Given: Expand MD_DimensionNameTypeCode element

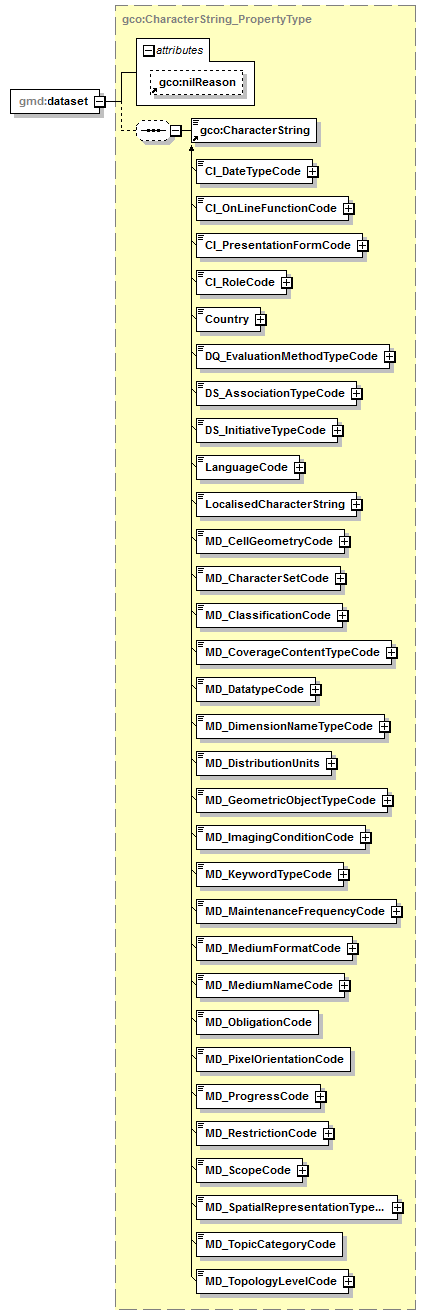Looking at the screenshot, I should point(385,726).
